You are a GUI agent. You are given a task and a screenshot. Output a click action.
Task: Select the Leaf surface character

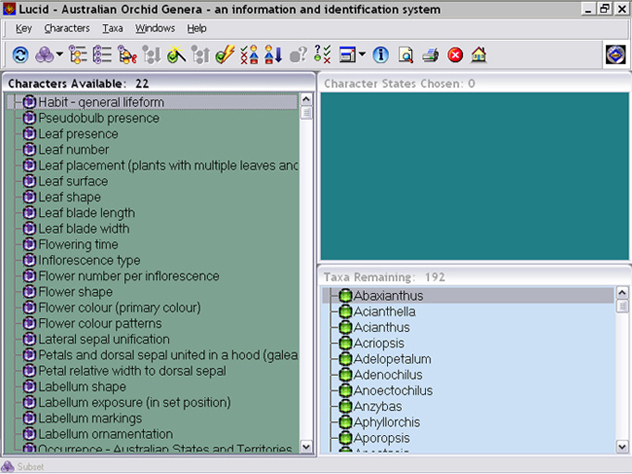(73, 181)
